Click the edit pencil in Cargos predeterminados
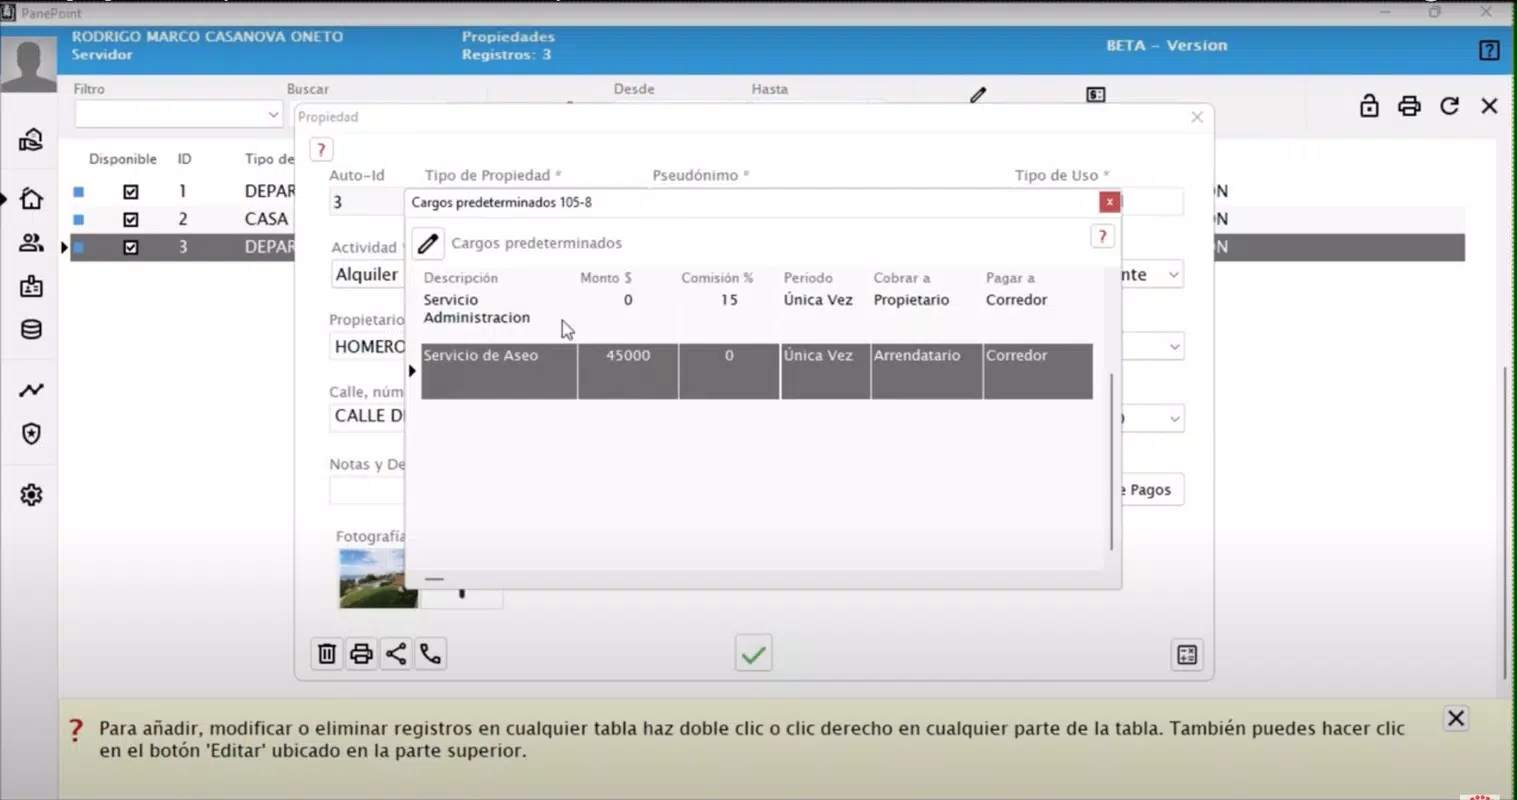1517x800 pixels. 428,243
